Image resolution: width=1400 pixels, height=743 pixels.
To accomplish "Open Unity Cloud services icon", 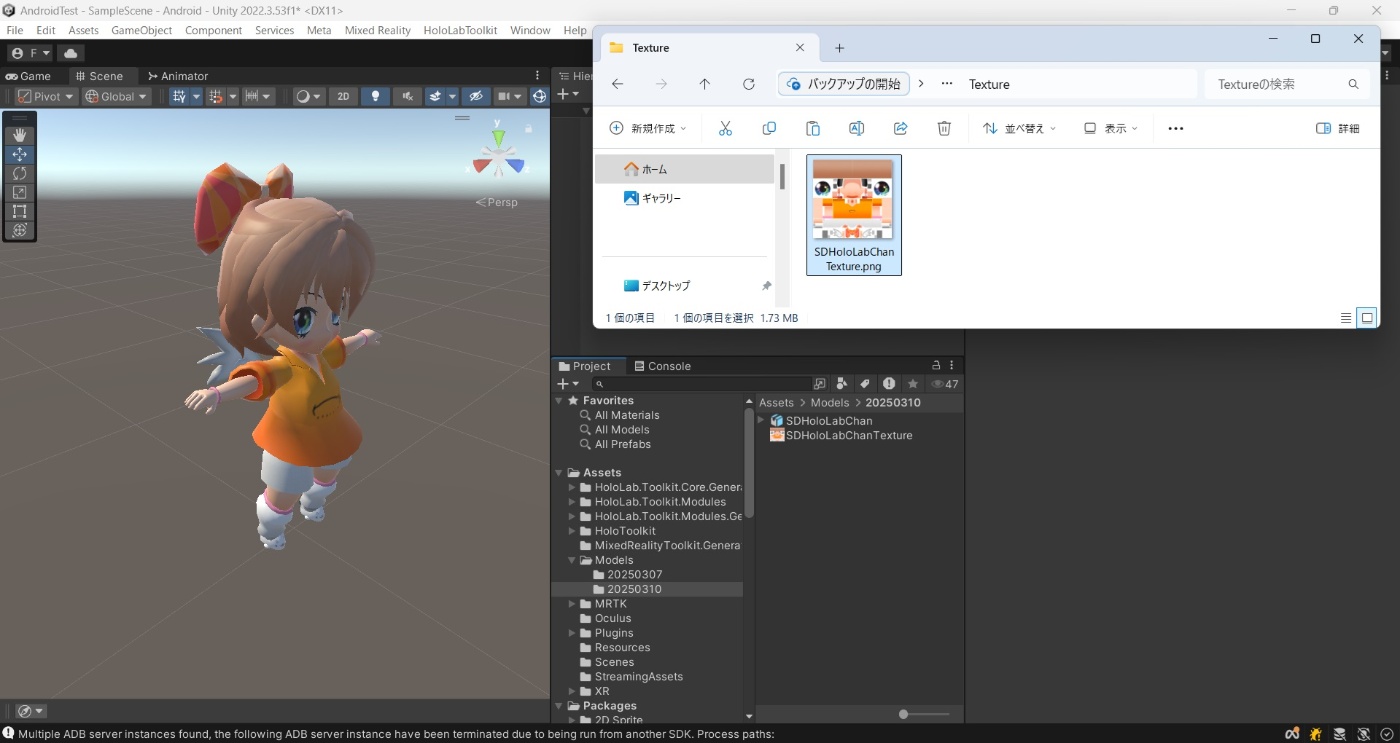I will (x=71, y=53).
